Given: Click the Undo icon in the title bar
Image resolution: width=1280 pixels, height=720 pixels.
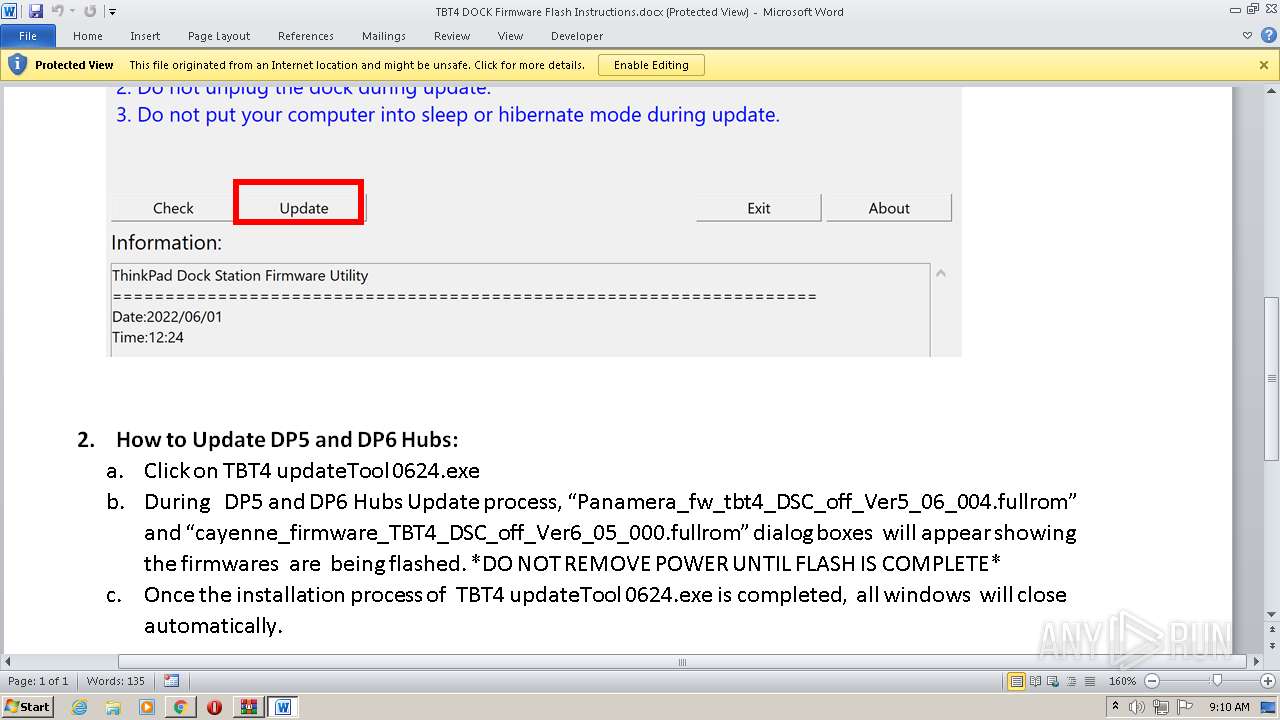Looking at the screenshot, I should 57,12.
